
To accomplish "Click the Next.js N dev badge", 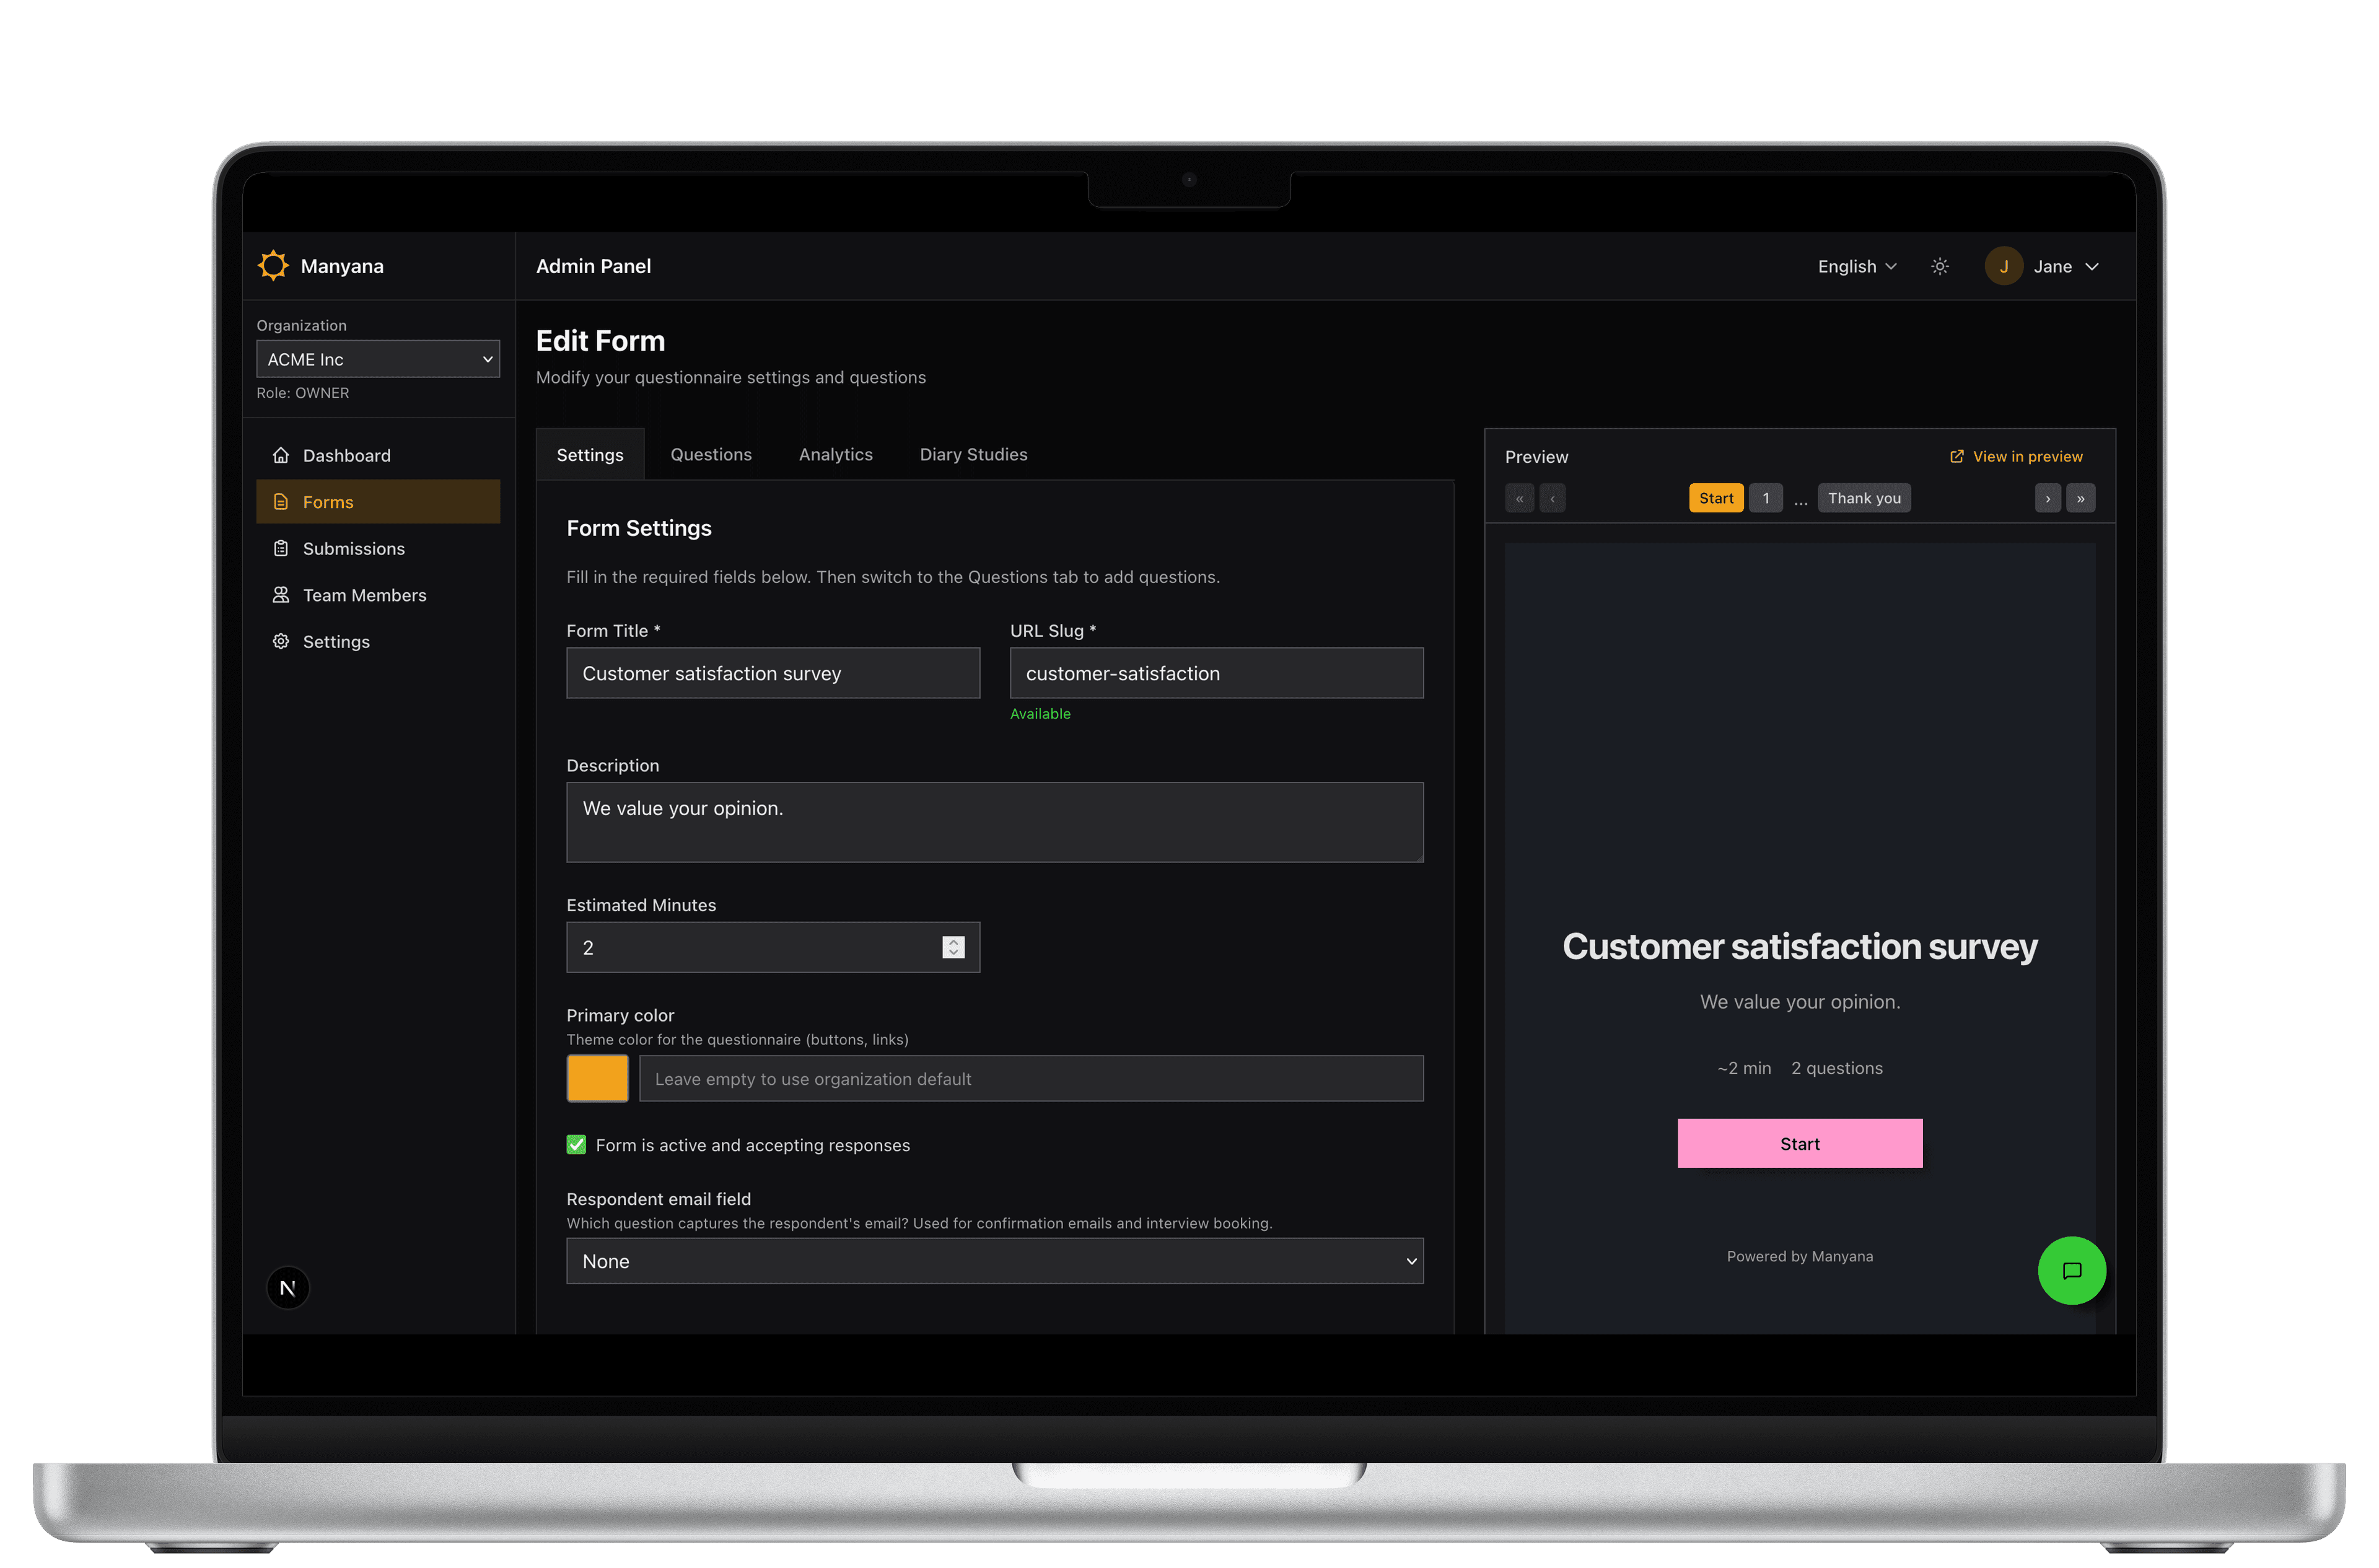I will tap(288, 1288).
